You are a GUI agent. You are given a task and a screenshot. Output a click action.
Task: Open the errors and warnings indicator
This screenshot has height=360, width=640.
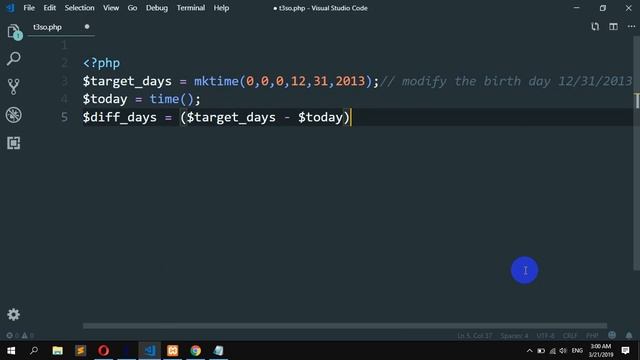click(x=20, y=336)
